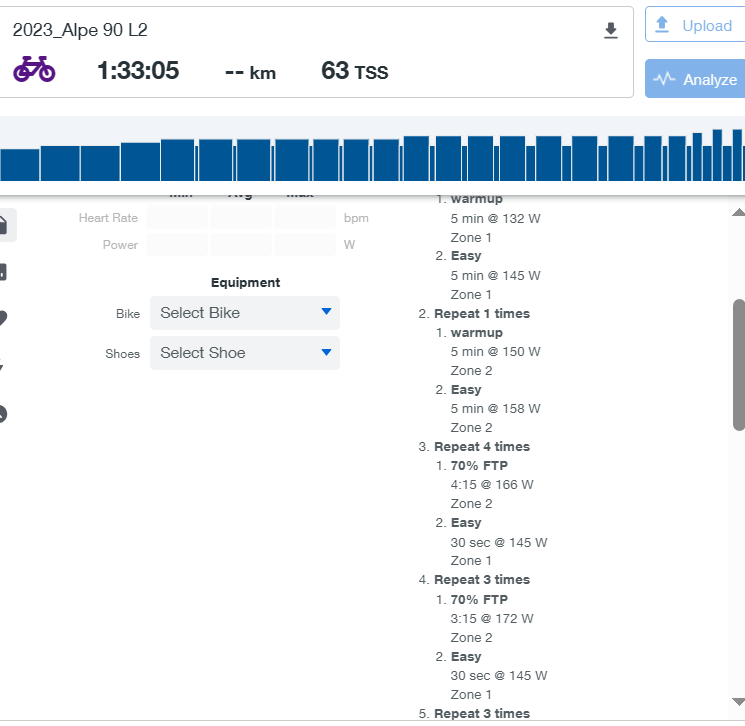Click the download workout file icon
This screenshot has height=726, width=745.
(611, 31)
